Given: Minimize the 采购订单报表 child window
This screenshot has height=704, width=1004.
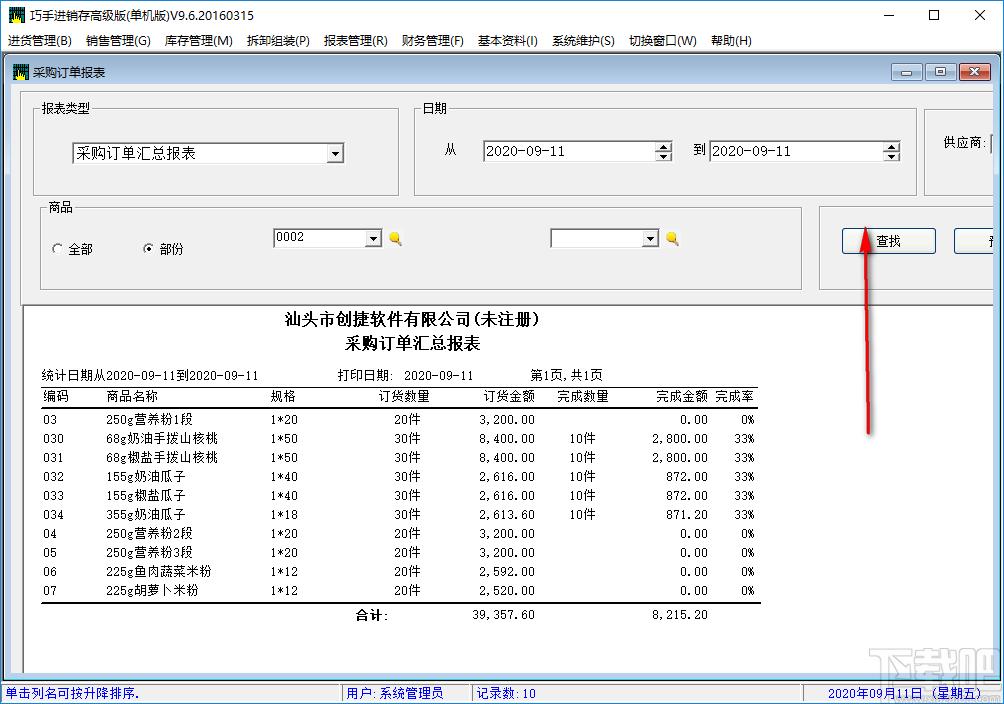Looking at the screenshot, I should coord(907,72).
